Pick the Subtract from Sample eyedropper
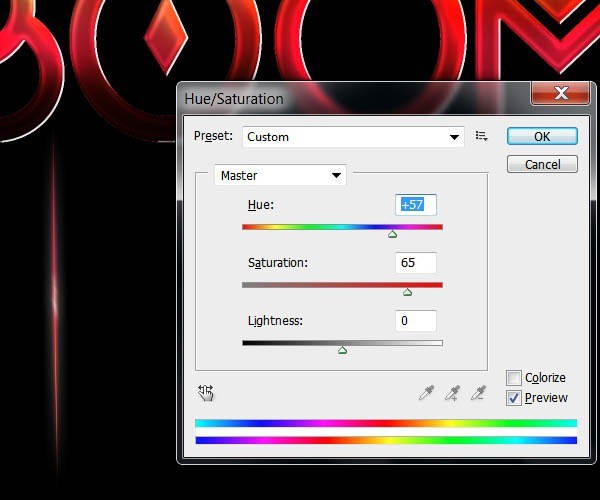This screenshot has height=500, width=600. [x=477, y=393]
